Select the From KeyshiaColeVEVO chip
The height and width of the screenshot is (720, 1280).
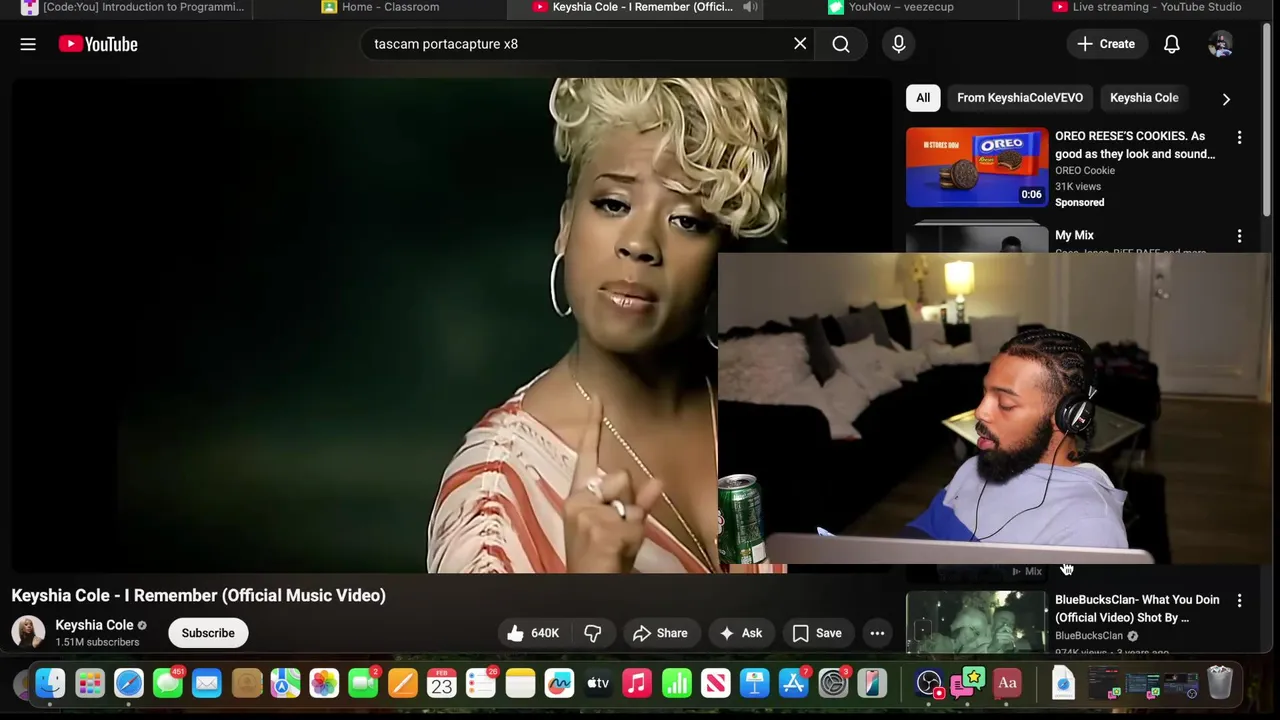click(x=1020, y=98)
